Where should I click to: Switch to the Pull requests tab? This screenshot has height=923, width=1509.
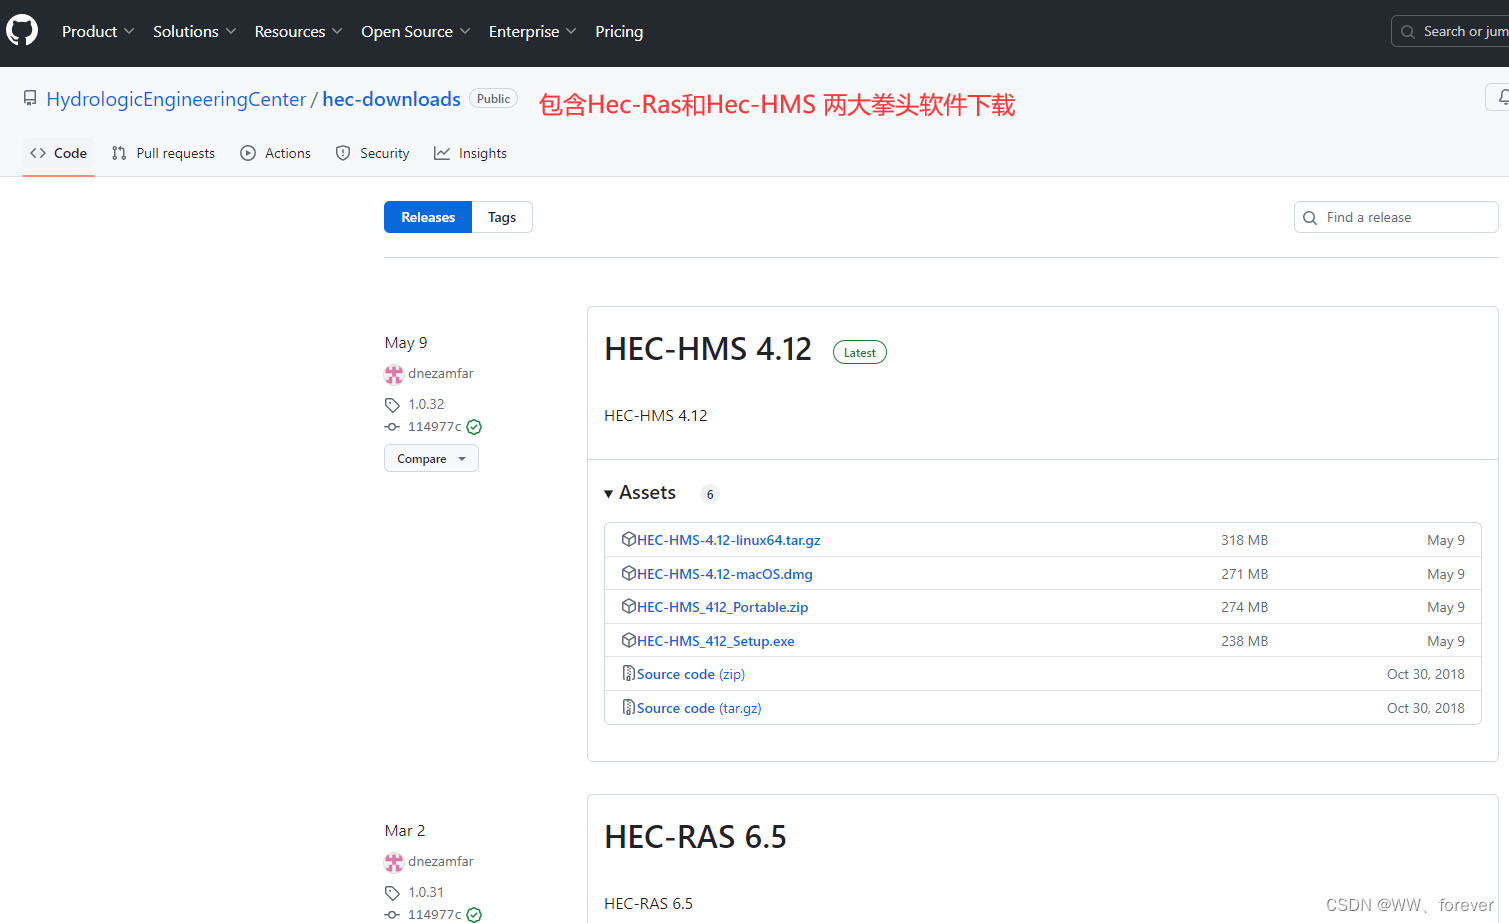click(x=163, y=153)
